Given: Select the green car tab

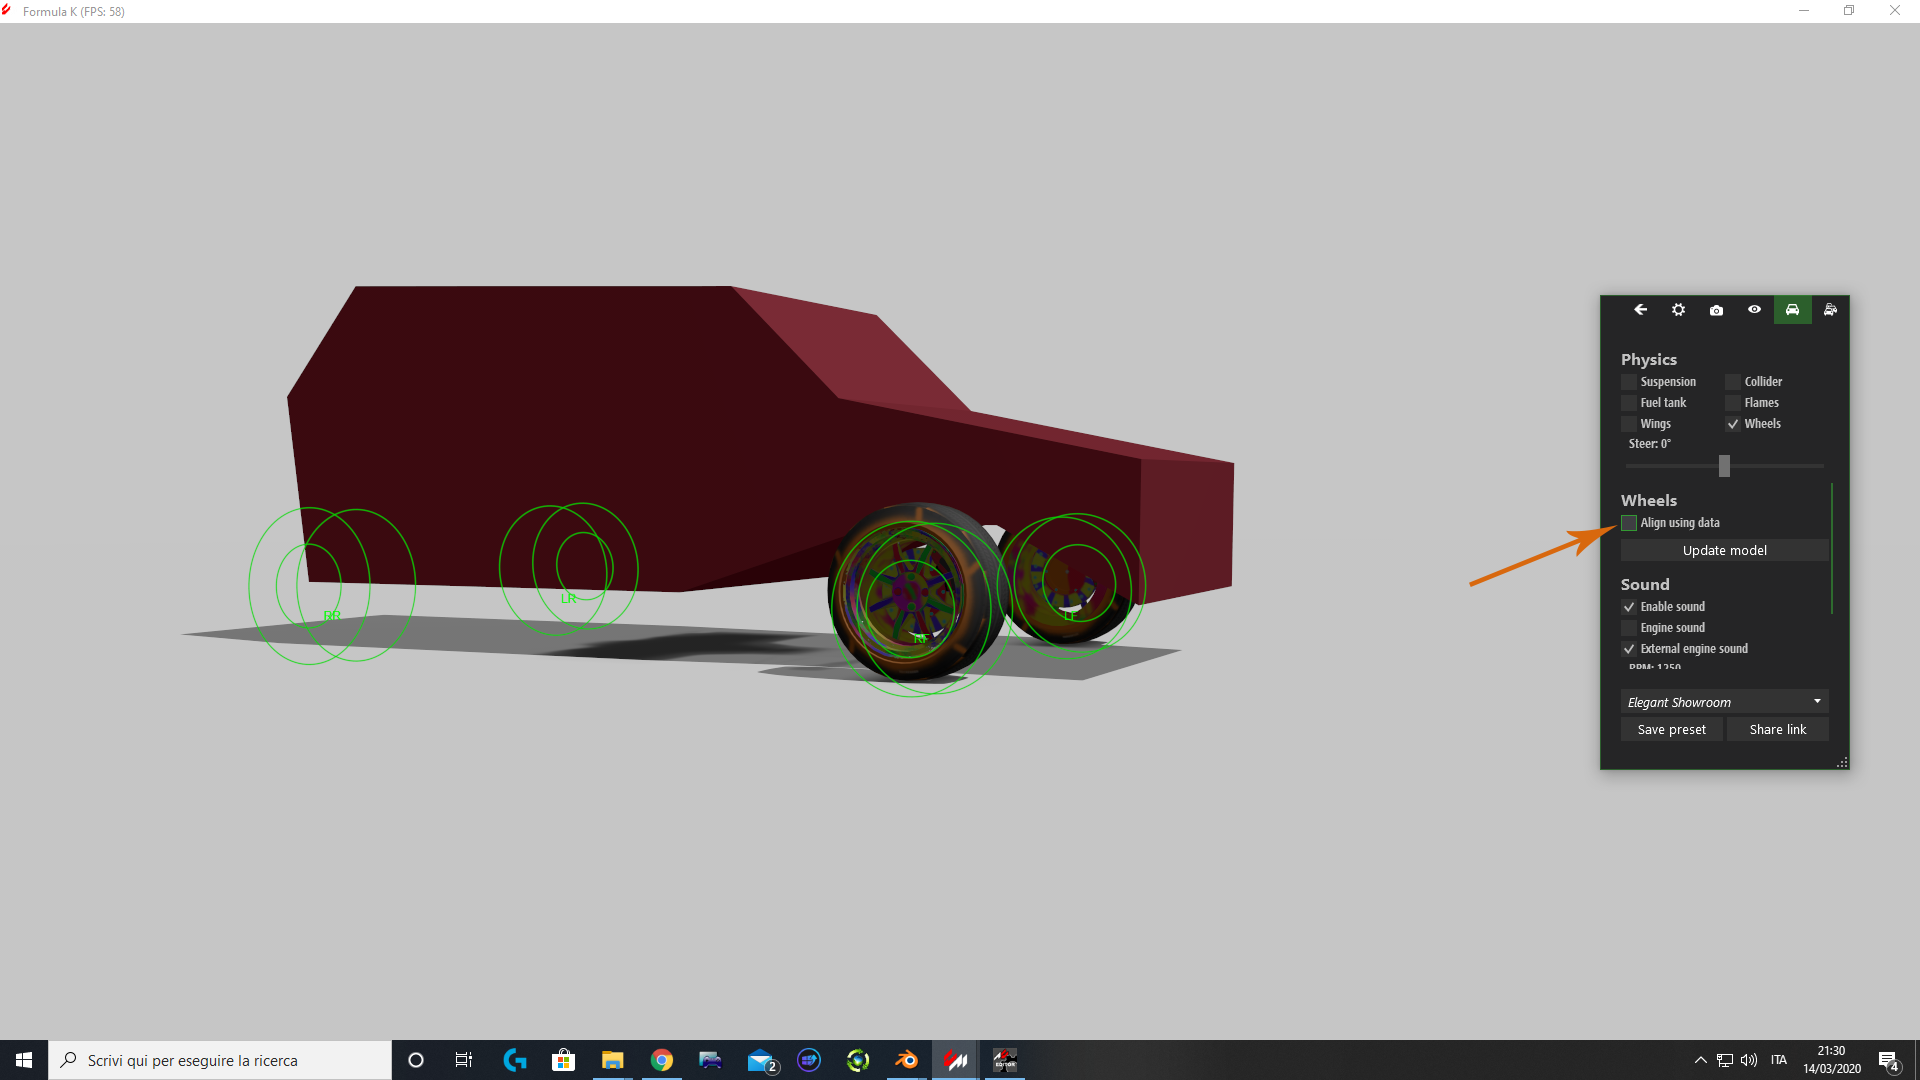Looking at the screenshot, I should (1793, 310).
